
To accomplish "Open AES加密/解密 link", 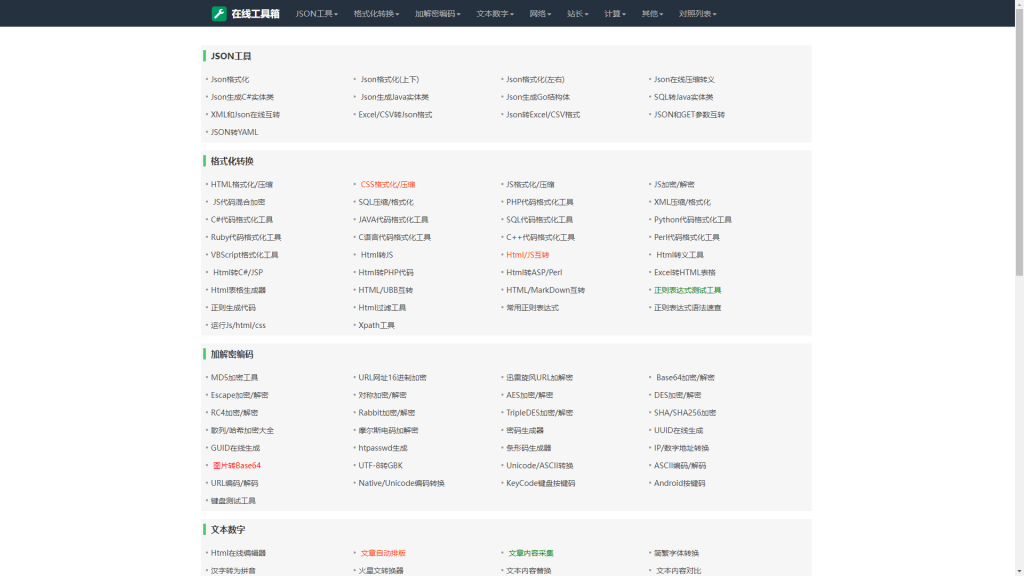I will pos(530,396).
